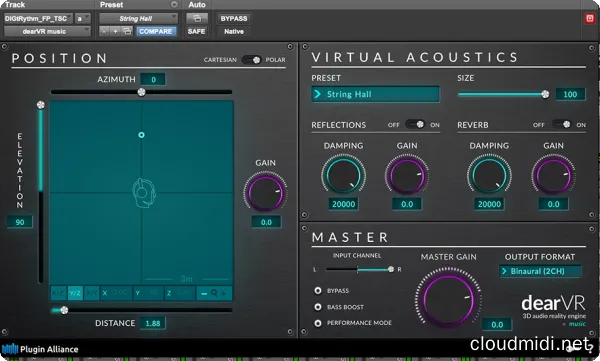
Task: Click the Reverb Gain value 0.0 field
Action: pyautogui.click(x=554, y=204)
